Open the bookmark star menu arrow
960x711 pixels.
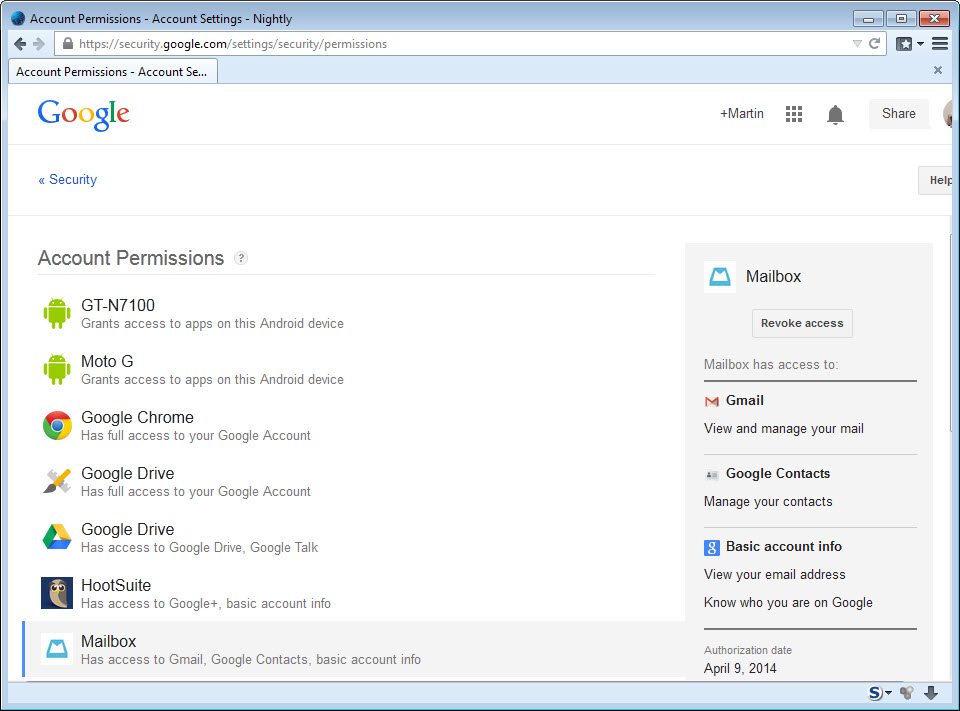point(921,43)
